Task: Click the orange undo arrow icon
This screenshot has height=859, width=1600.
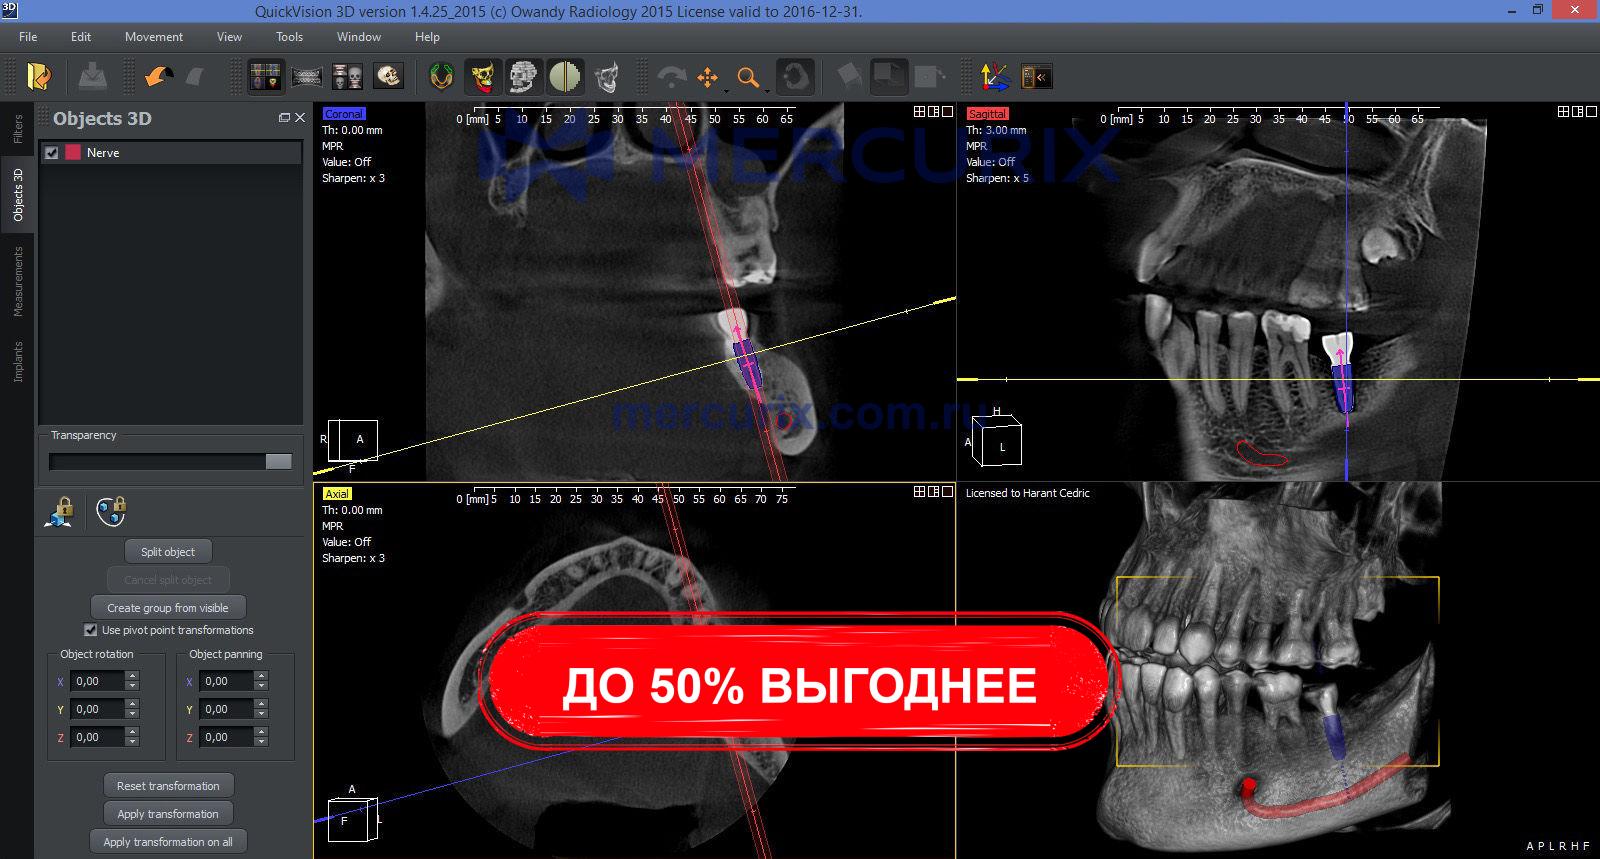Action: coord(158,76)
